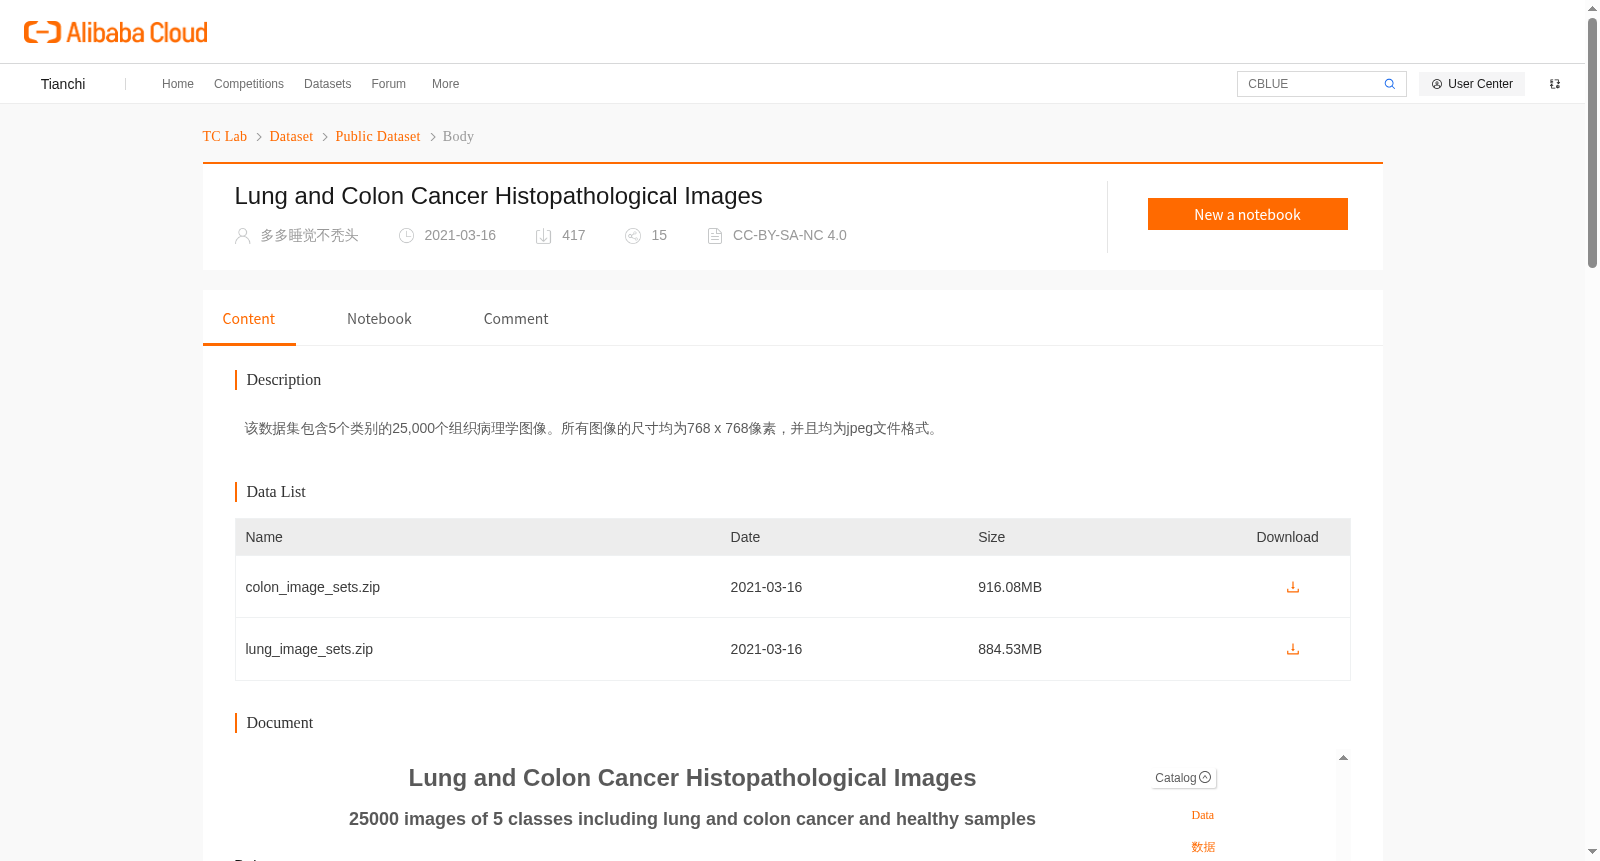
Task: Go to TC Lab breadcrumb link
Action: pos(225,137)
